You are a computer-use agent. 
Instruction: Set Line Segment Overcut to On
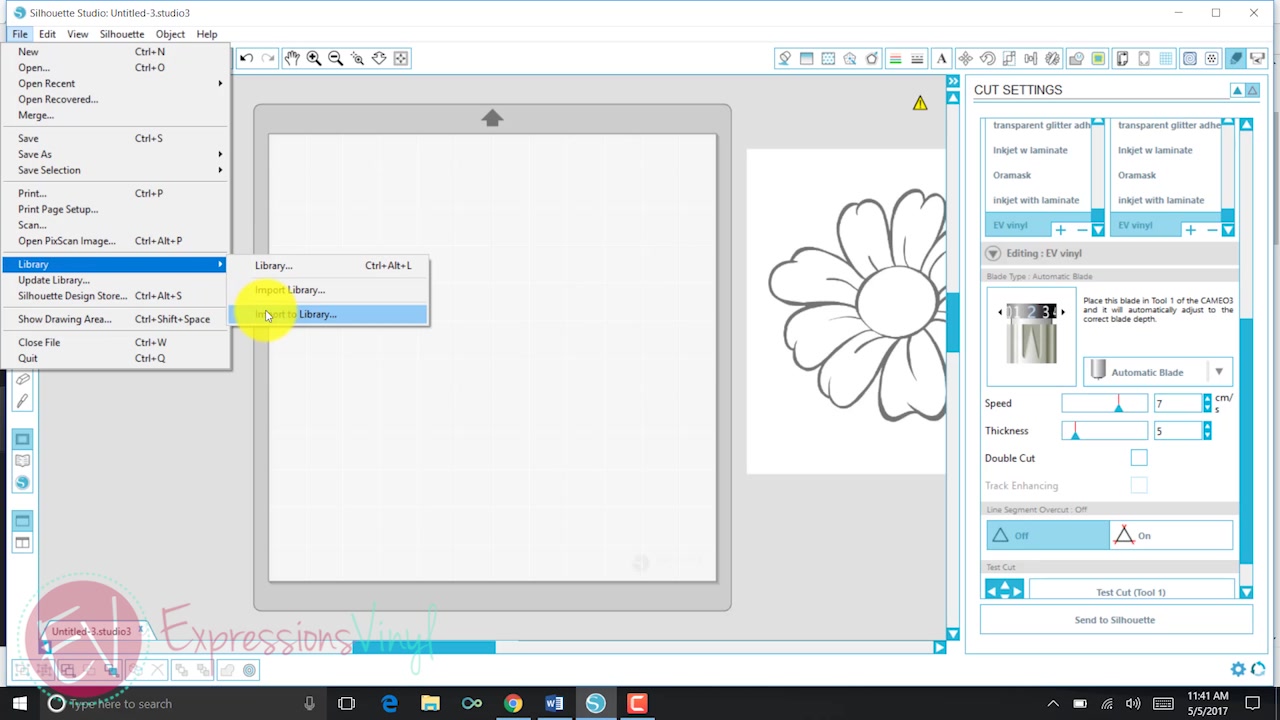(x=1171, y=535)
